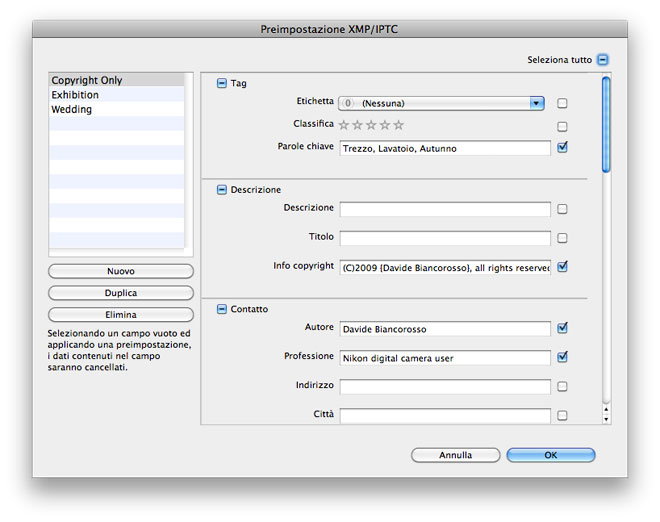Click the Elimina button
Screen dimensions: 660x522
click(121, 314)
